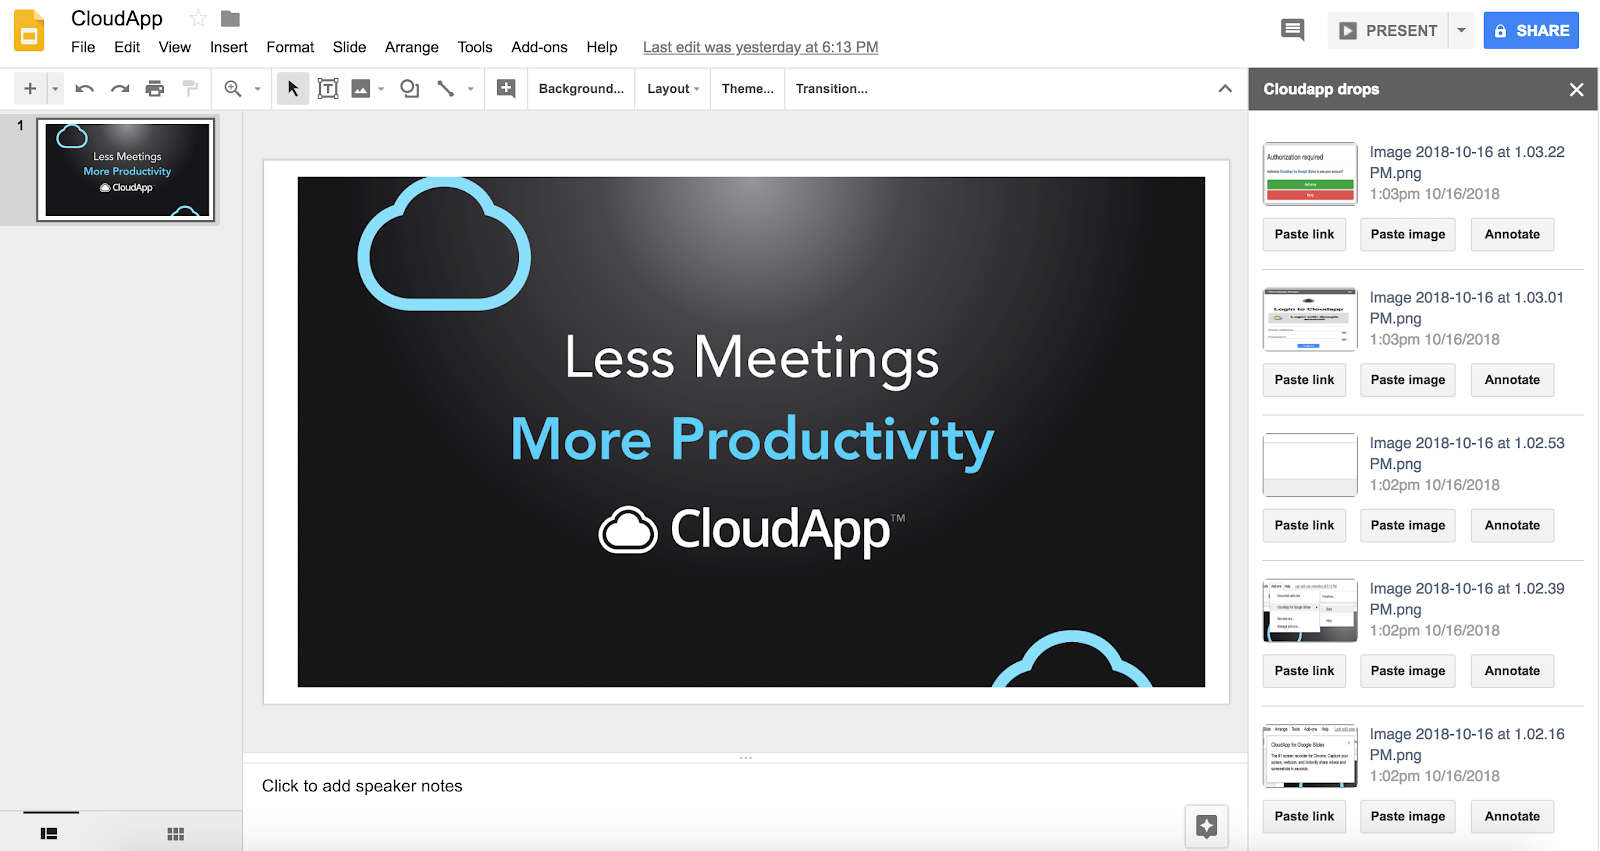Open the Format menu
Viewport: 1600px width, 851px height.
(290, 47)
